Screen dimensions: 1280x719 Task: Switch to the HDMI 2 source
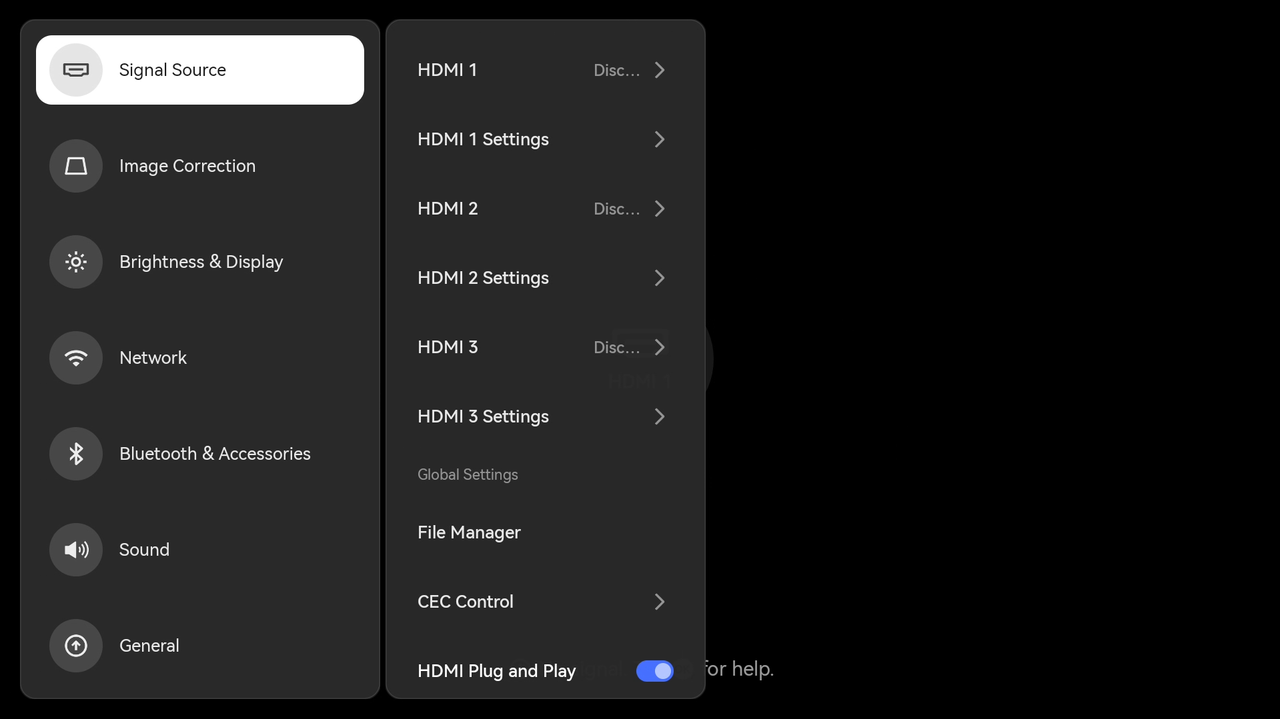click(x=447, y=209)
